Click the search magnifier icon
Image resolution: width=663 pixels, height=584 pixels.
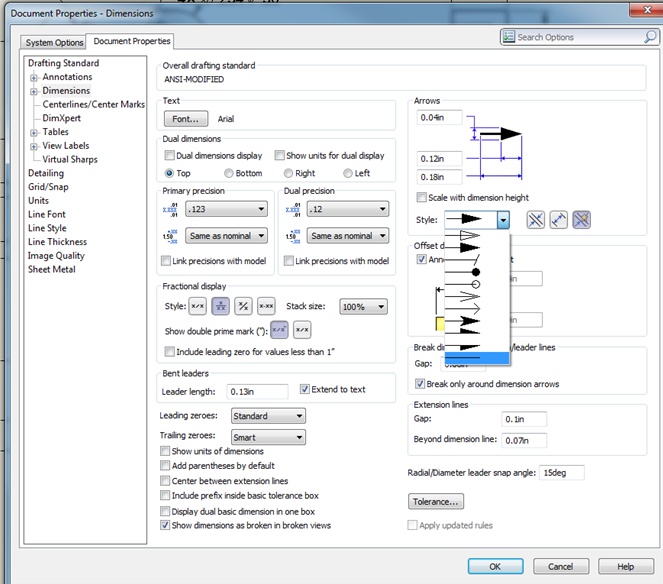650,37
